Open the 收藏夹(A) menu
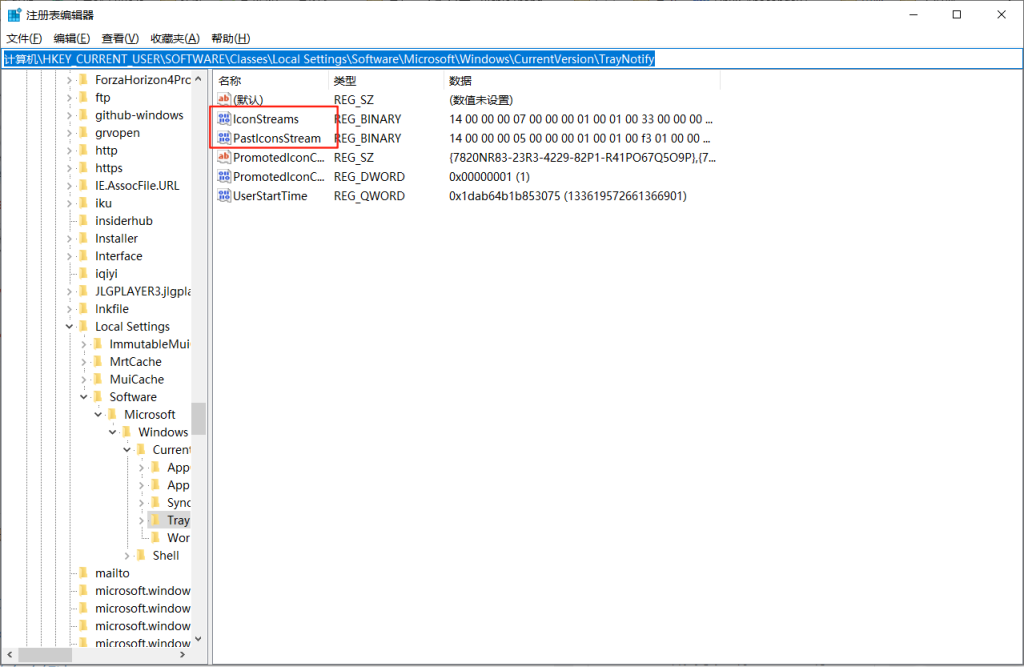The width and height of the screenshot is (1024, 667). 174,38
